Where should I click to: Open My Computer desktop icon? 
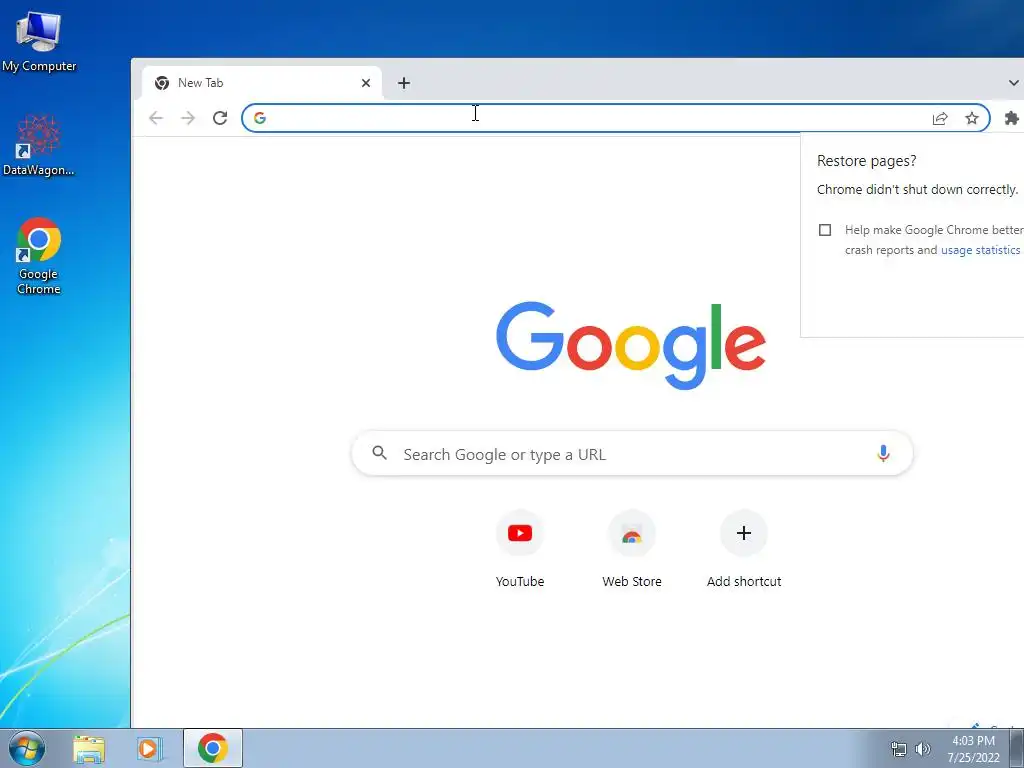point(39,42)
